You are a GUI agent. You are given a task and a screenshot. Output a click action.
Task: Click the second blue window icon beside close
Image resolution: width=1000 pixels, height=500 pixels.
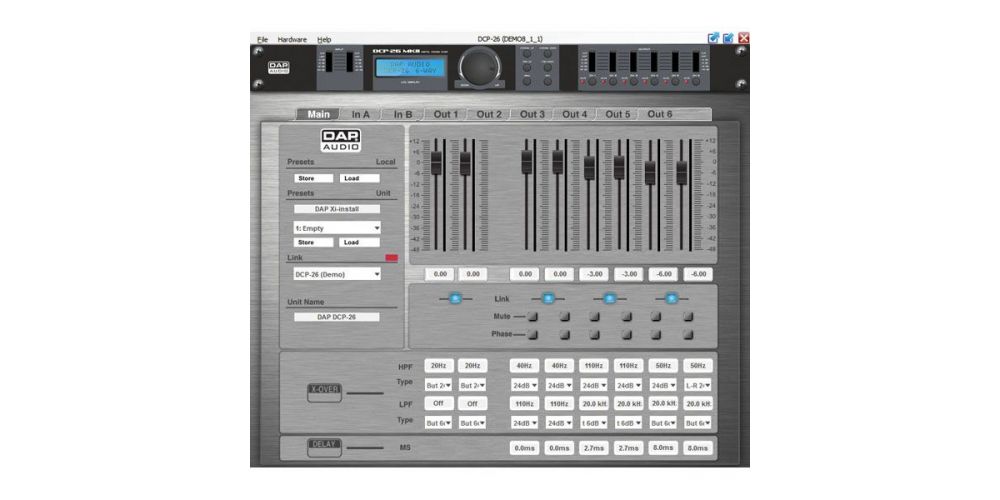(728, 38)
